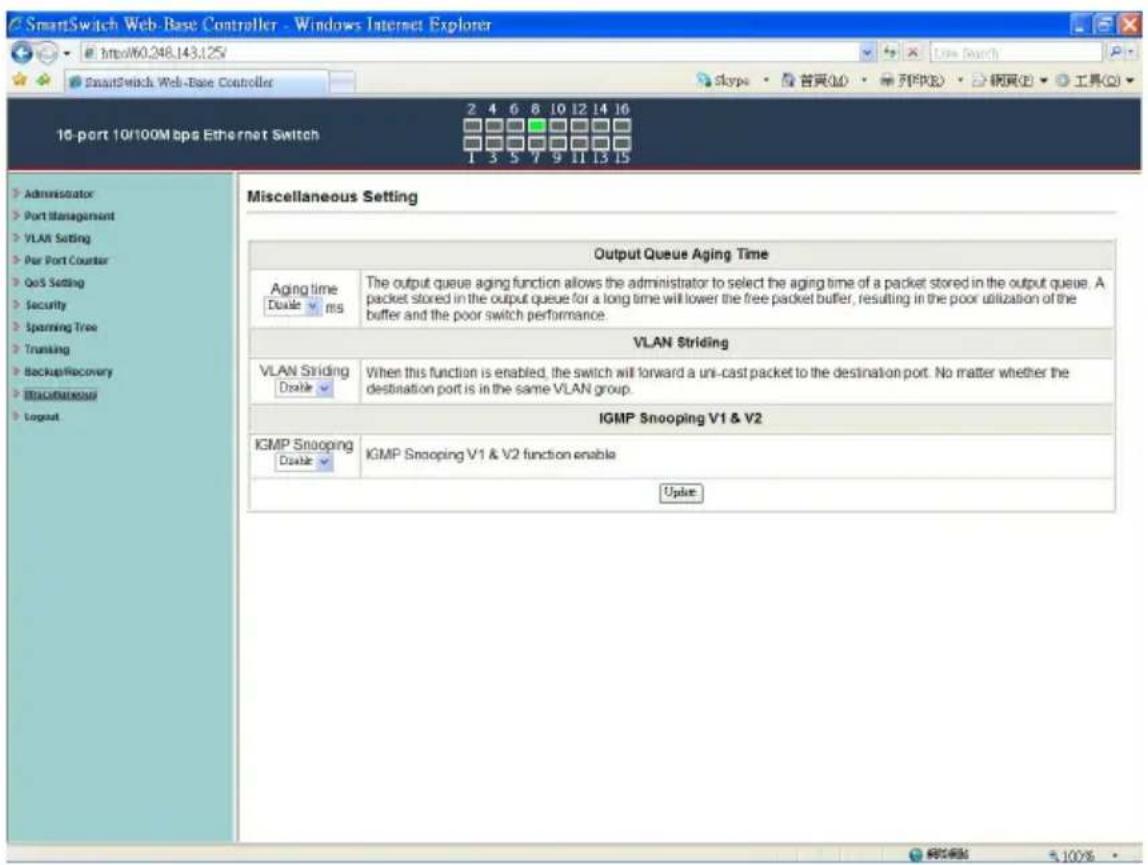
Task: Open search provider dropdown arrow
Action: tap(1132, 53)
